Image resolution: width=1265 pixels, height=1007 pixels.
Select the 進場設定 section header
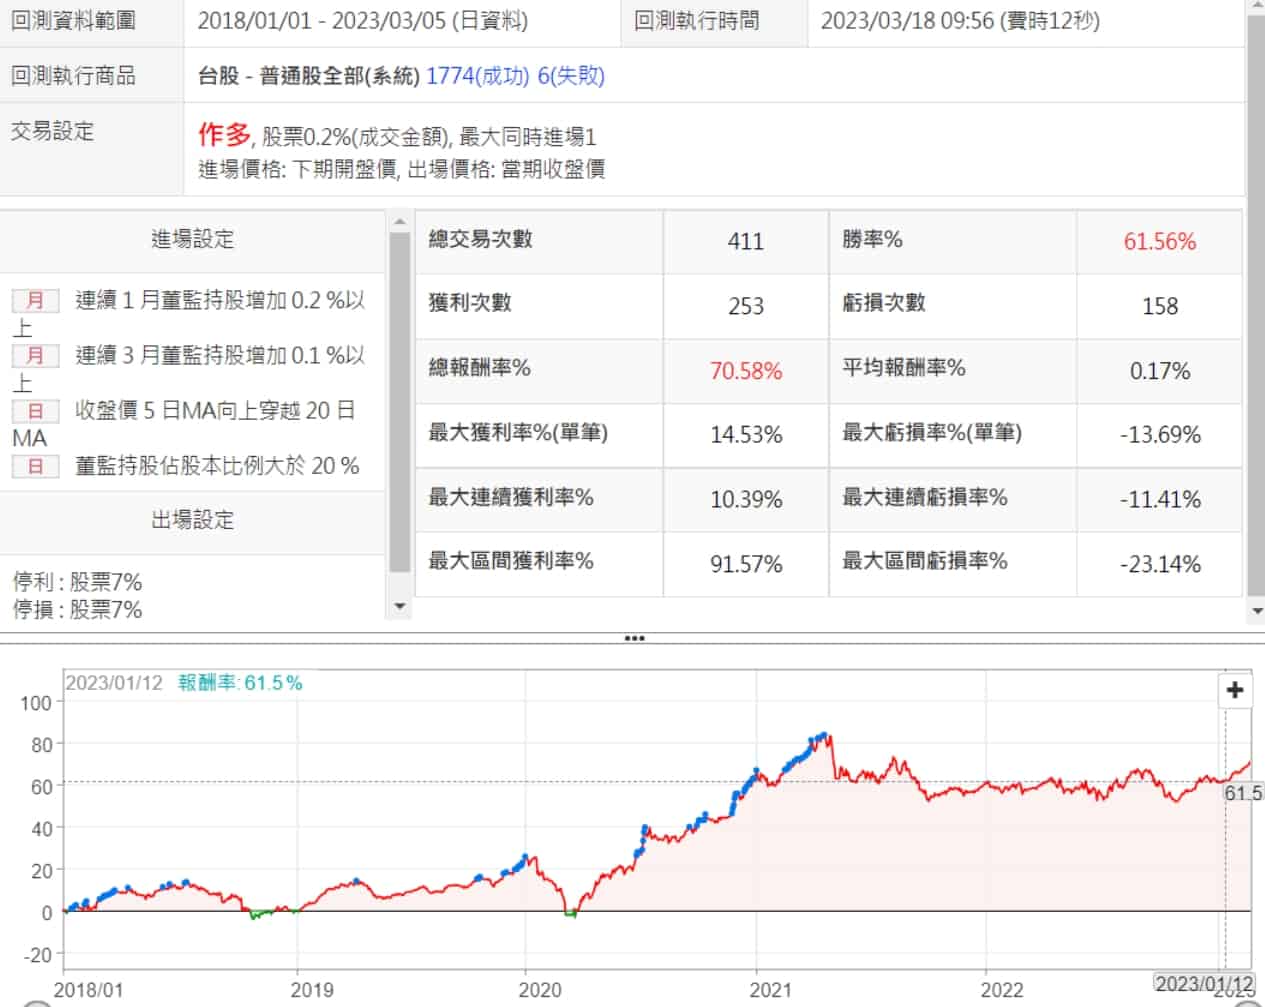coord(192,239)
